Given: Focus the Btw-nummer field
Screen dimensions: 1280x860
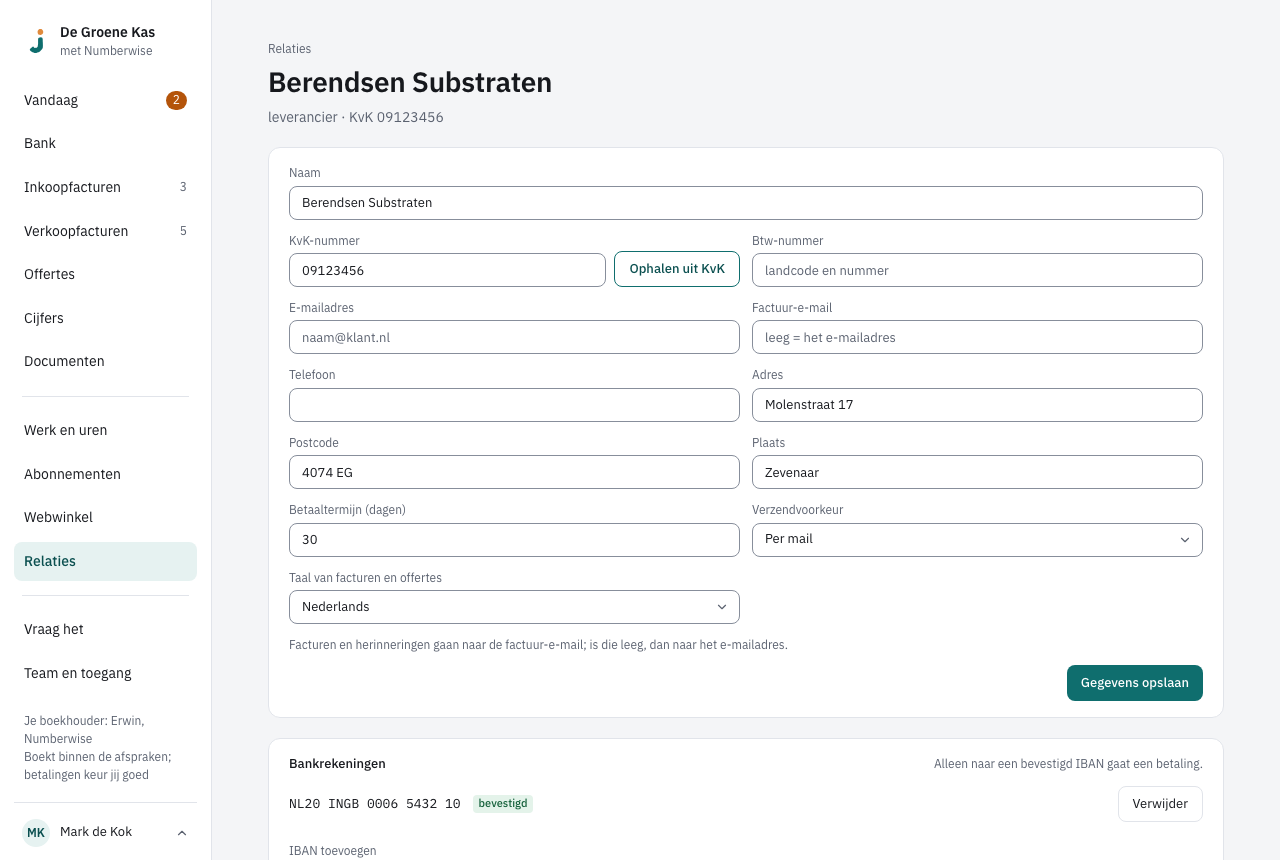Looking at the screenshot, I should 977,270.
